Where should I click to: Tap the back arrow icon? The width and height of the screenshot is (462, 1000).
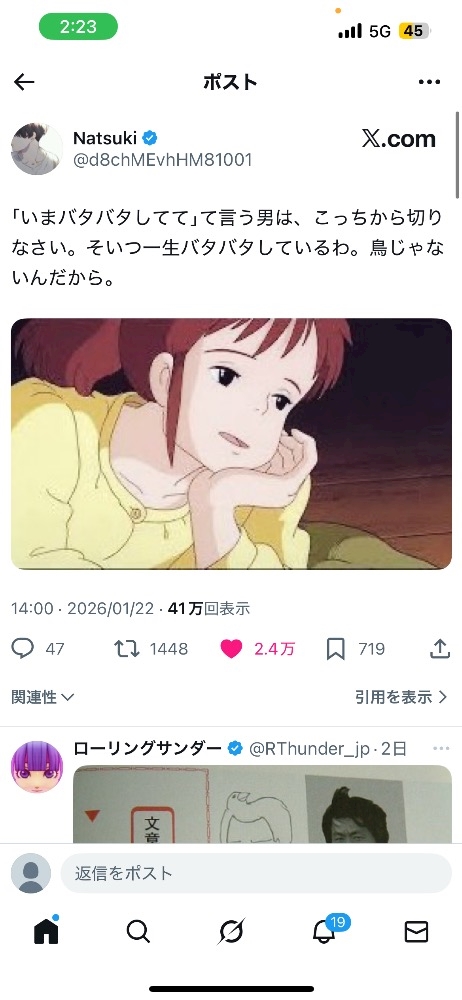pyautogui.click(x=24, y=82)
